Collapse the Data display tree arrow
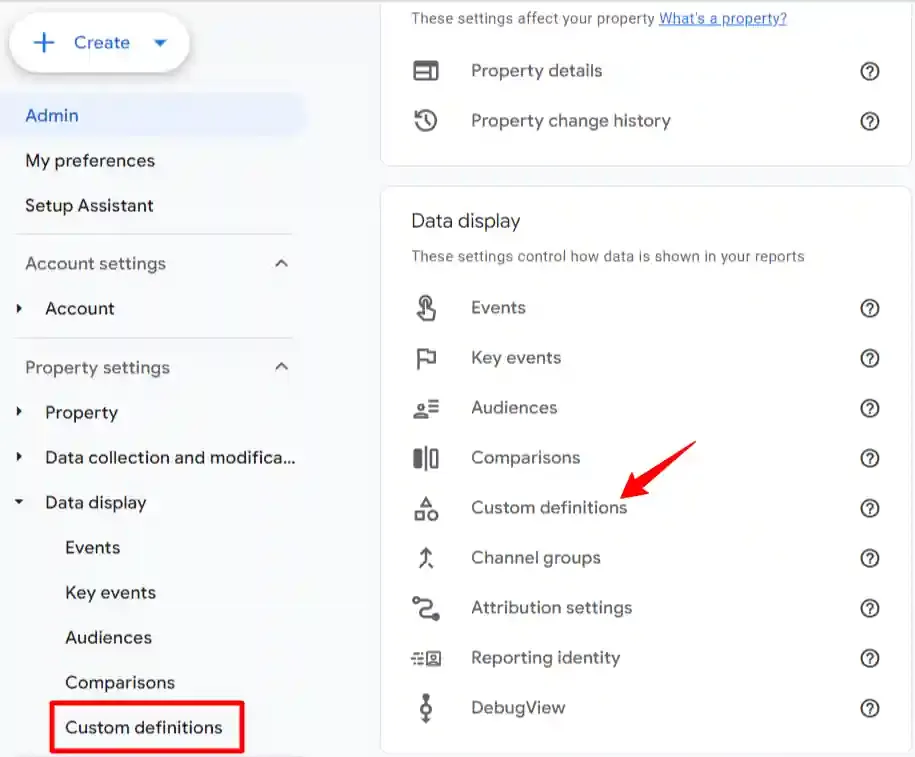Screen dimensions: 915x757 point(19,501)
